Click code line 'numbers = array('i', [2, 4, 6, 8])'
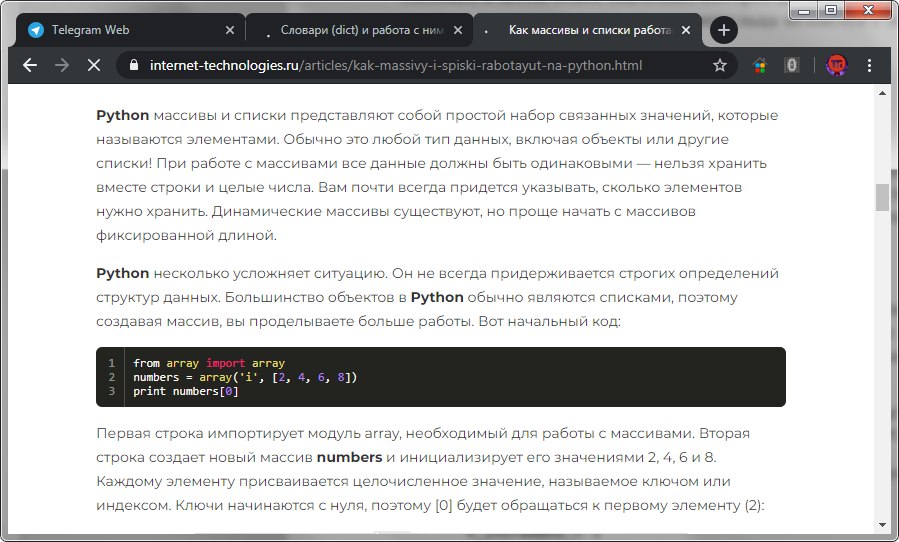Image resolution: width=899 pixels, height=542 pixels. (x=245, y=377)
